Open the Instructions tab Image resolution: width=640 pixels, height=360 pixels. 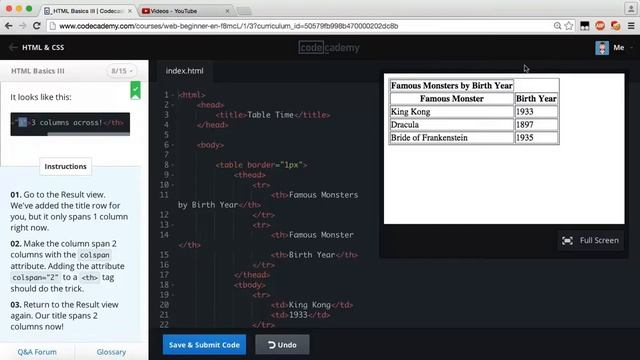tap(65, 167)
